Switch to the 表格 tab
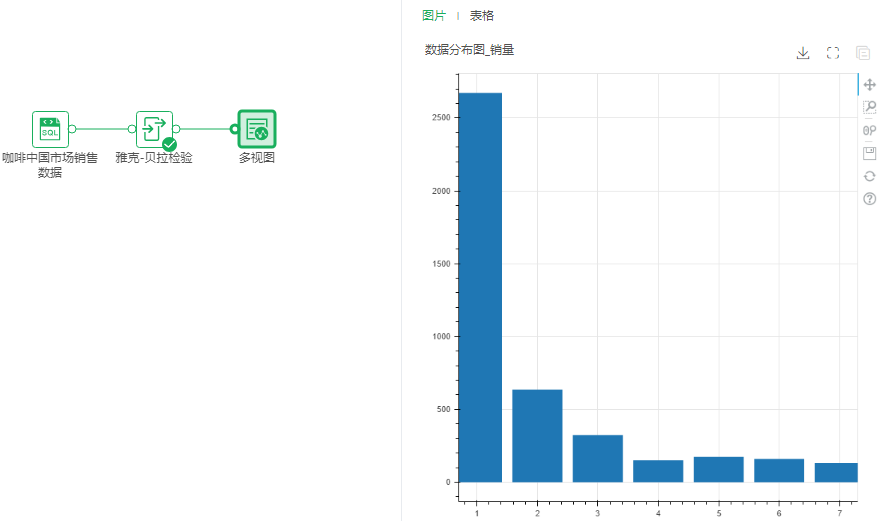The height and width of the screenshot is (521, 885). click(x=482, y=16)
